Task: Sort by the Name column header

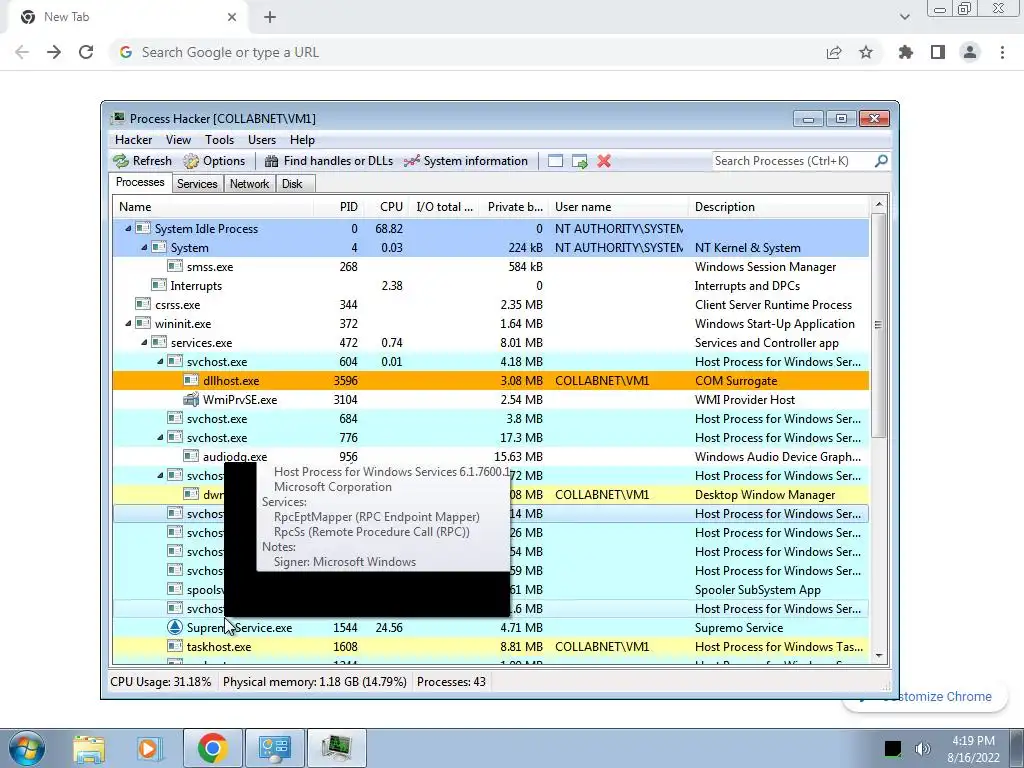Action: tap(213, 207)
